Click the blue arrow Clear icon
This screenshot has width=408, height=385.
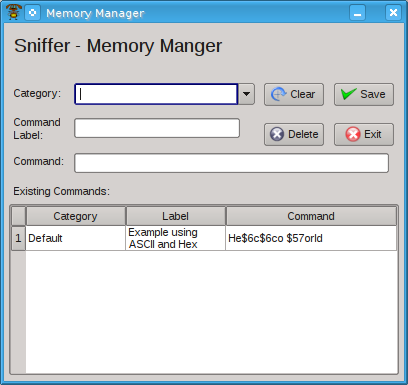point(278,94)
